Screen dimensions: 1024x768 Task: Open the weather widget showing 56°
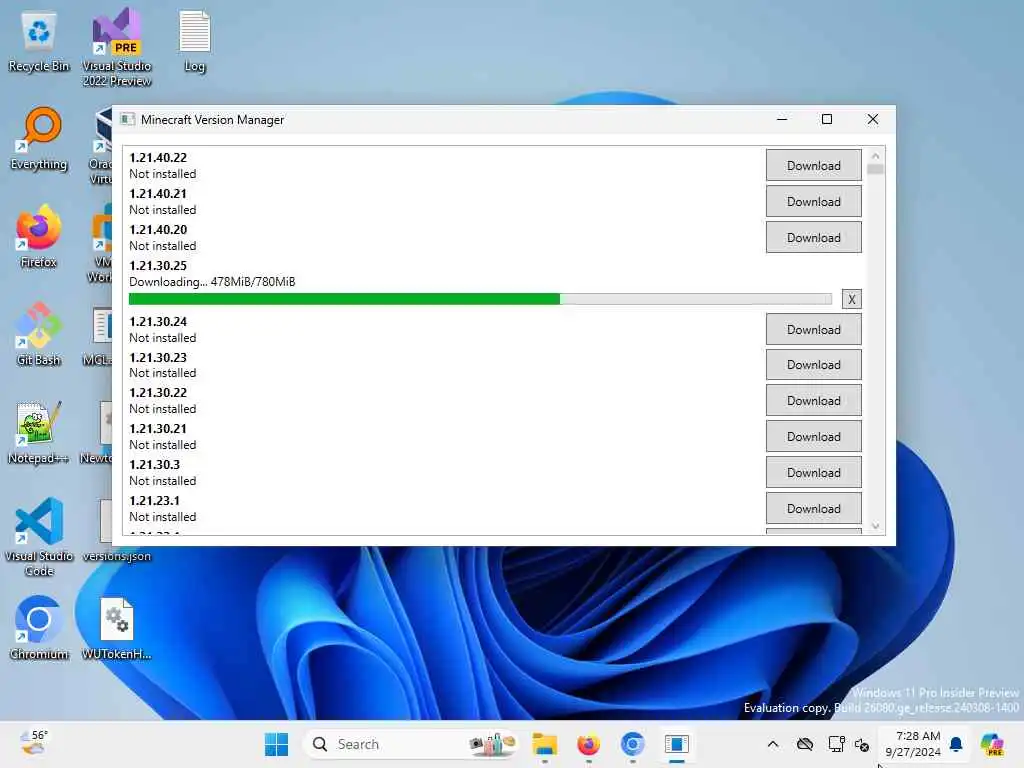34,743
